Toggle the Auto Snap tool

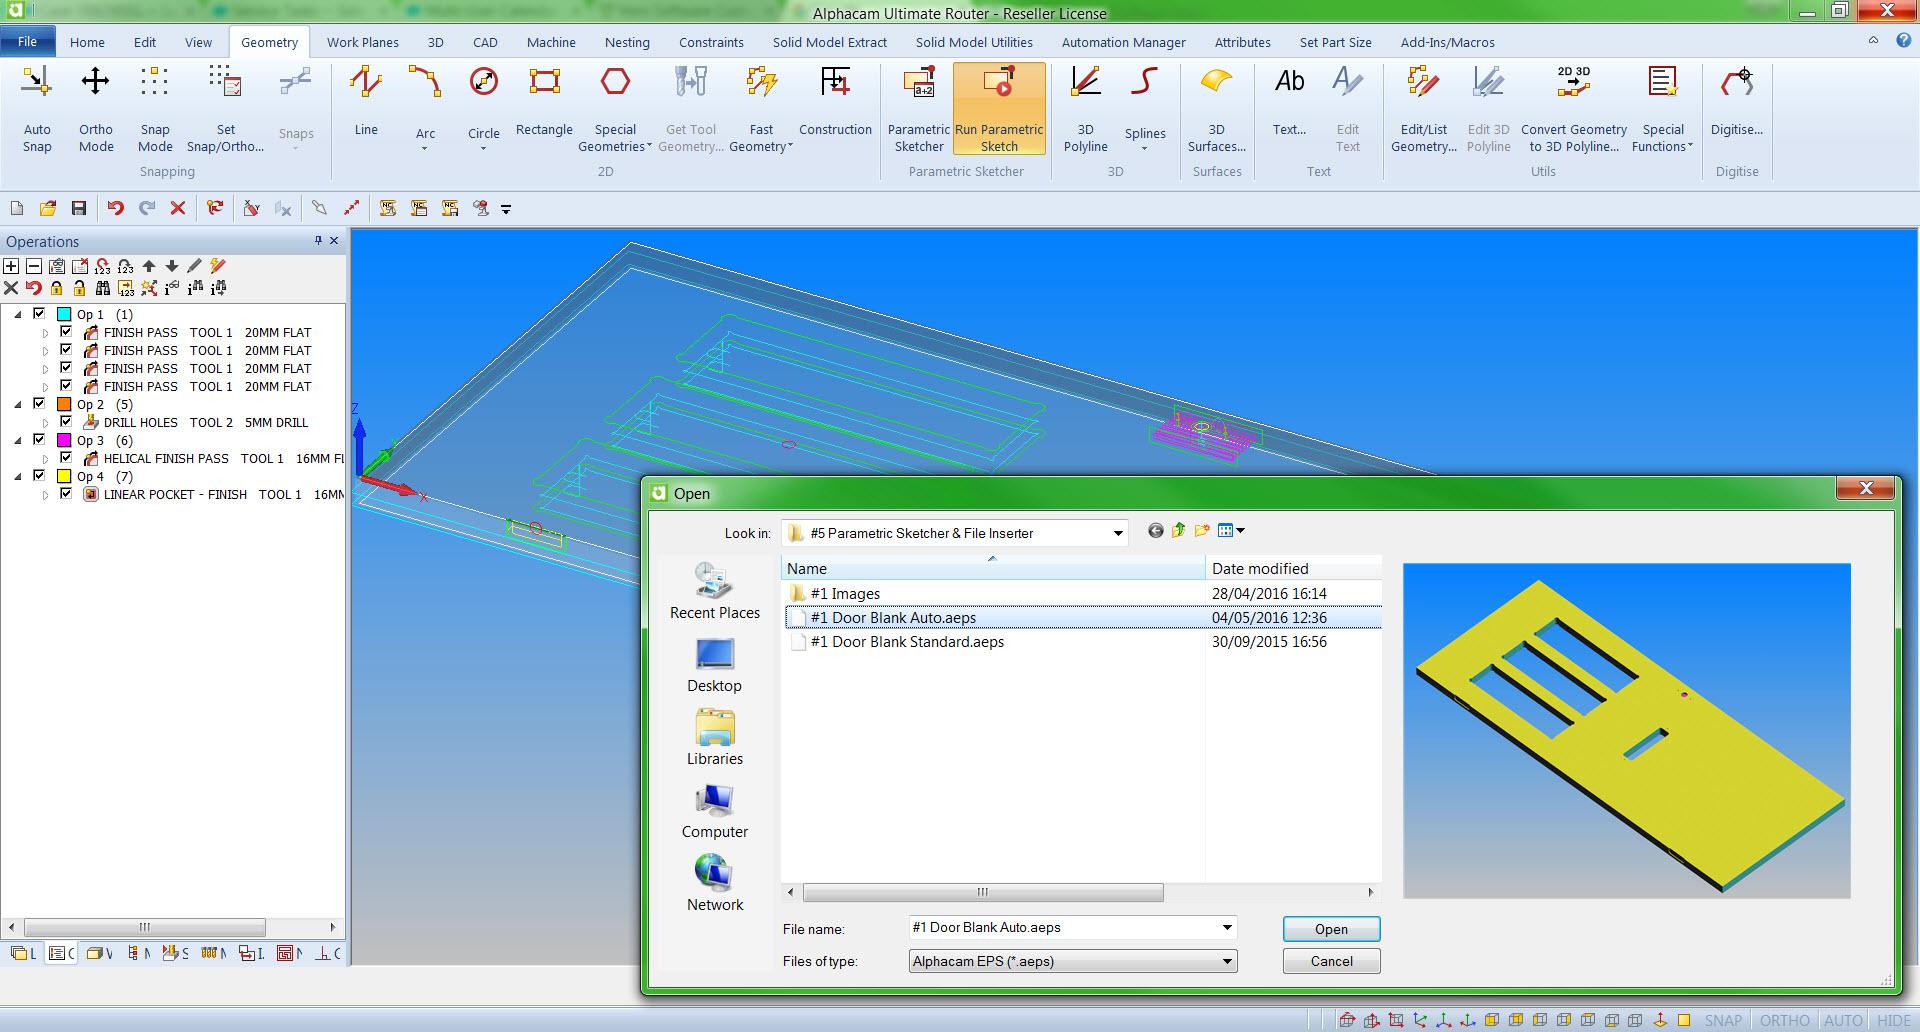click(x=37, y=108)
